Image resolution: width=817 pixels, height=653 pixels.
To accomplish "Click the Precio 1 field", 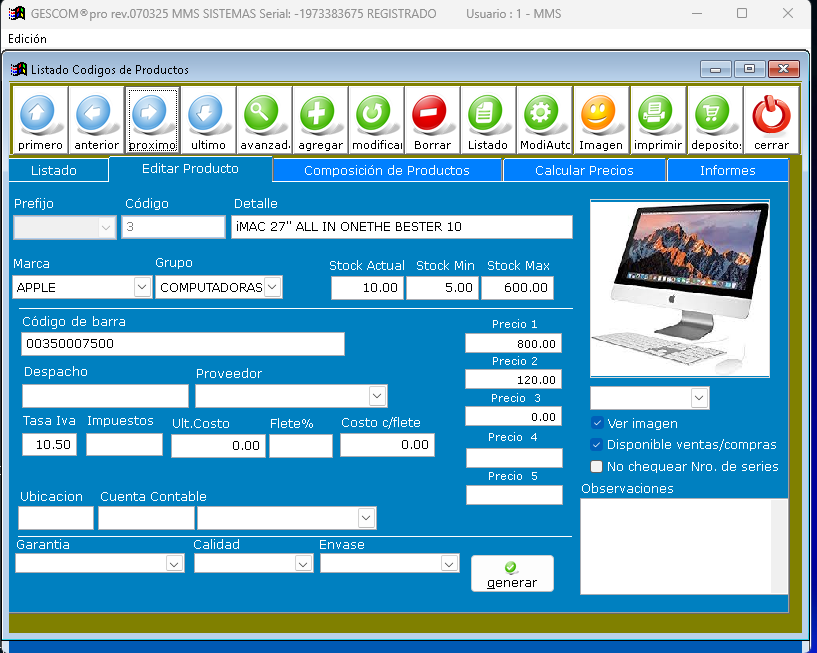I will tap(514, 343).
